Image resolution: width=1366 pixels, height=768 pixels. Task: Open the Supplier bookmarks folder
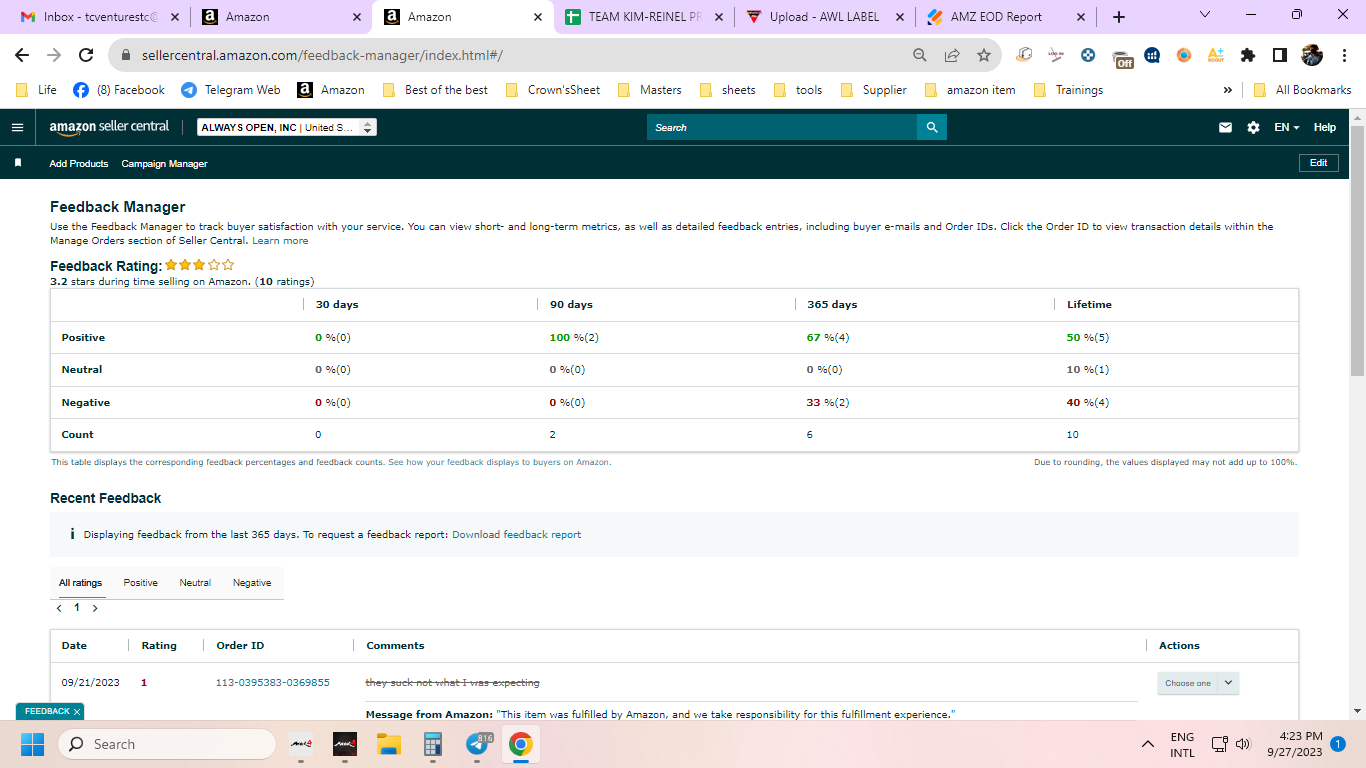pos(874,90)
